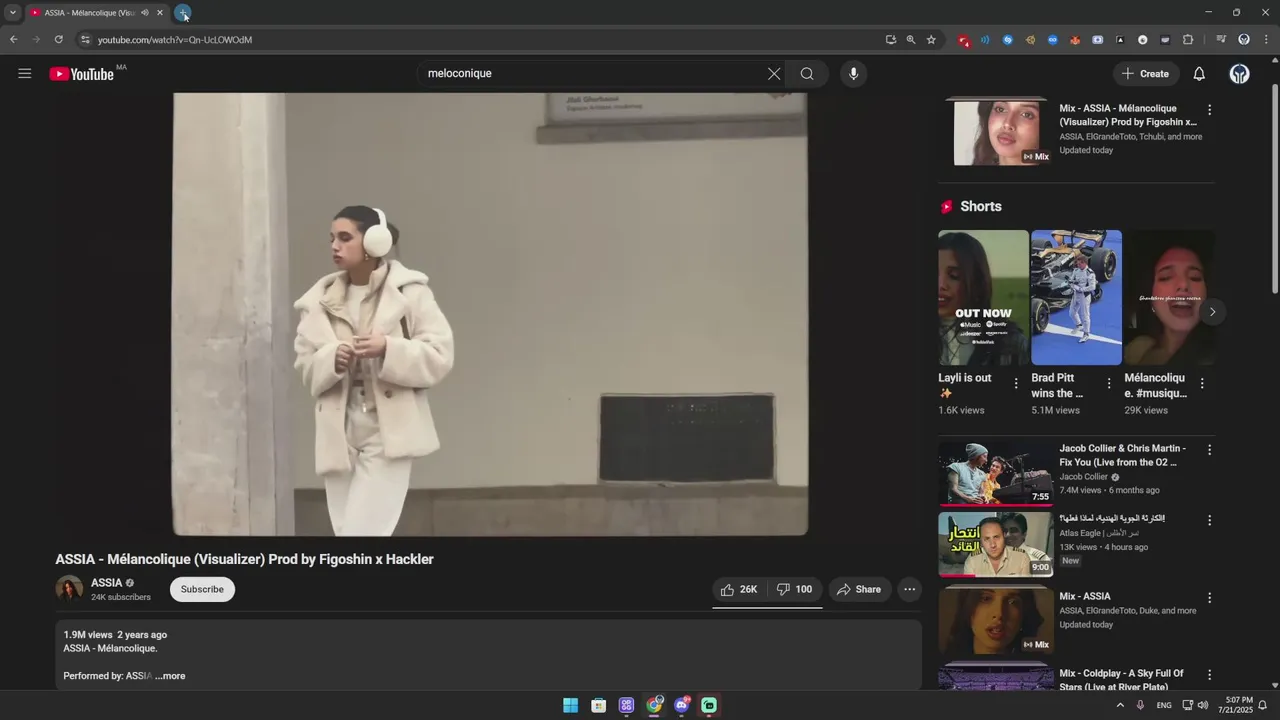This screenshot has height=720, width=1280.
Task: Show hidden system tray icons
Action: coord(1120,706)
